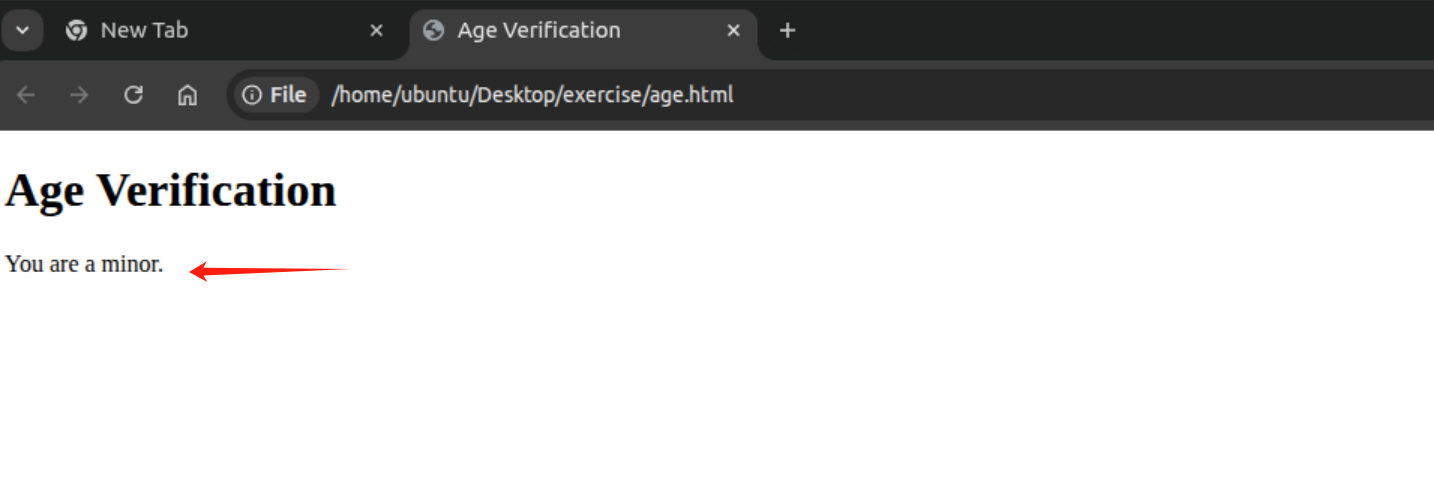
Task: Go to the home page icon
Action: pyautogui.click(x=187, y=95)
